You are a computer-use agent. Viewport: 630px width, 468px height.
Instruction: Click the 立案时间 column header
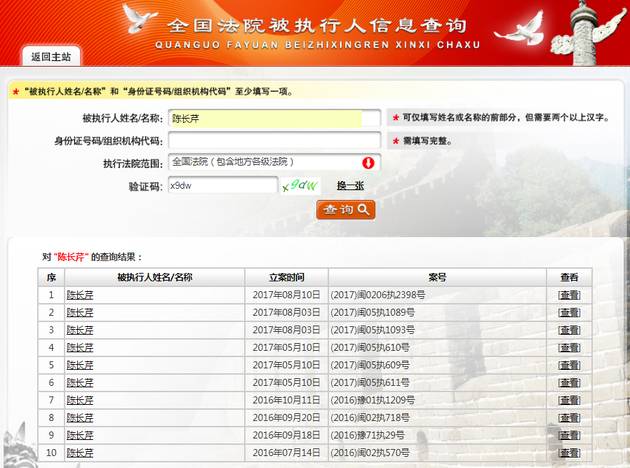click(x=285, y=277)
